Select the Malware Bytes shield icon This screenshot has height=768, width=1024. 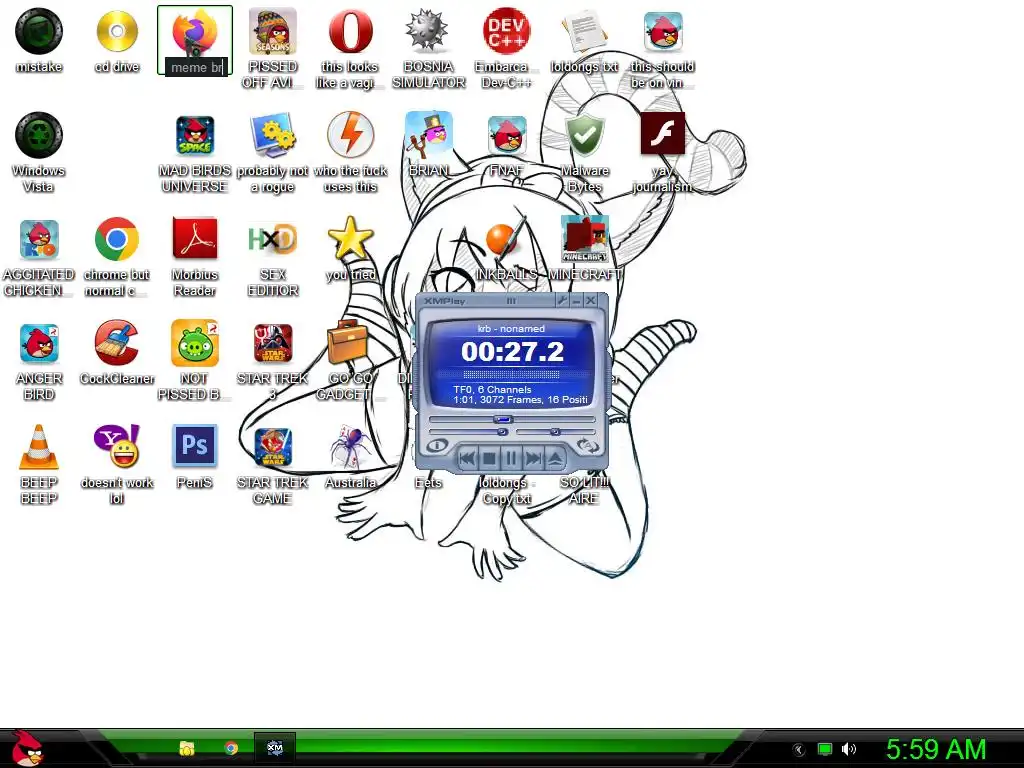tap(584, 135)
